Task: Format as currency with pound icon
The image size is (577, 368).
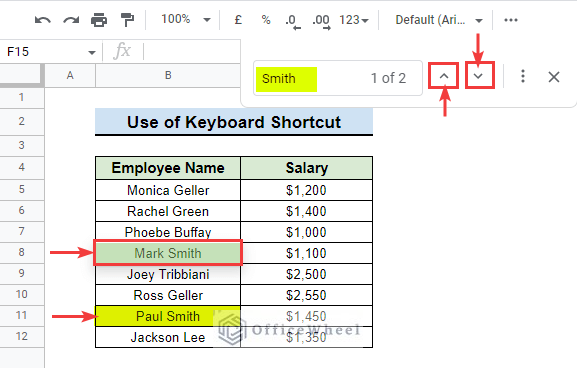Action: click(x=238, y=20)
